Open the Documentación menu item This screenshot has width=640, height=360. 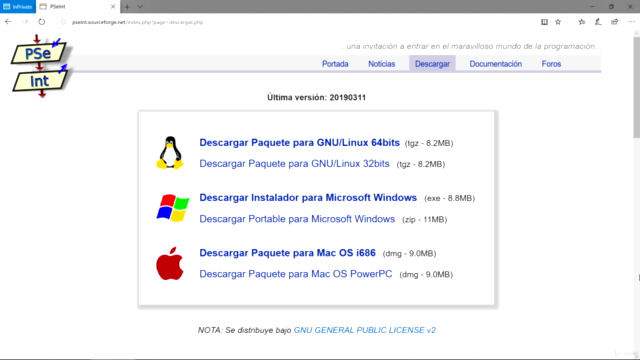pyautogui.click(x=496, y=64)
